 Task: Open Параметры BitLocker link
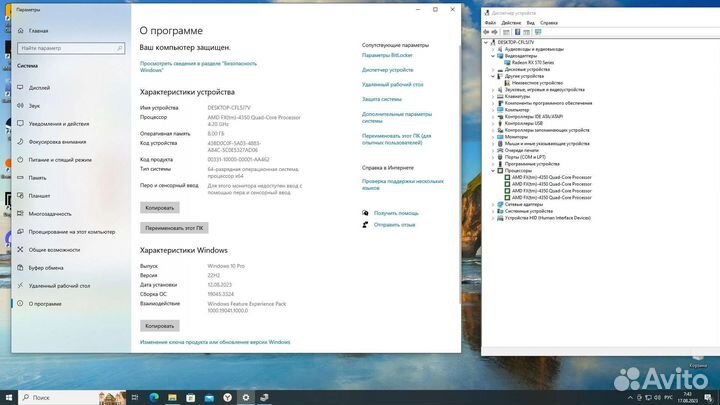point(387,55)
